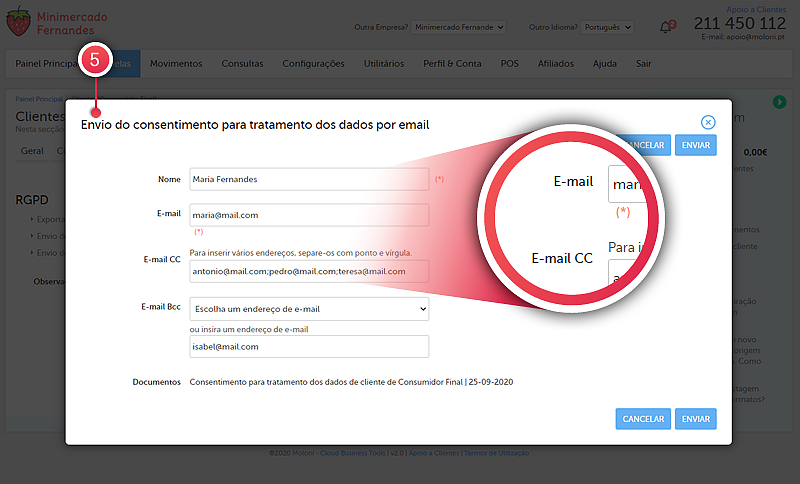This screenshot has width=800, height=484.
Task: Open the POS menu item
Action: (509, 64)
